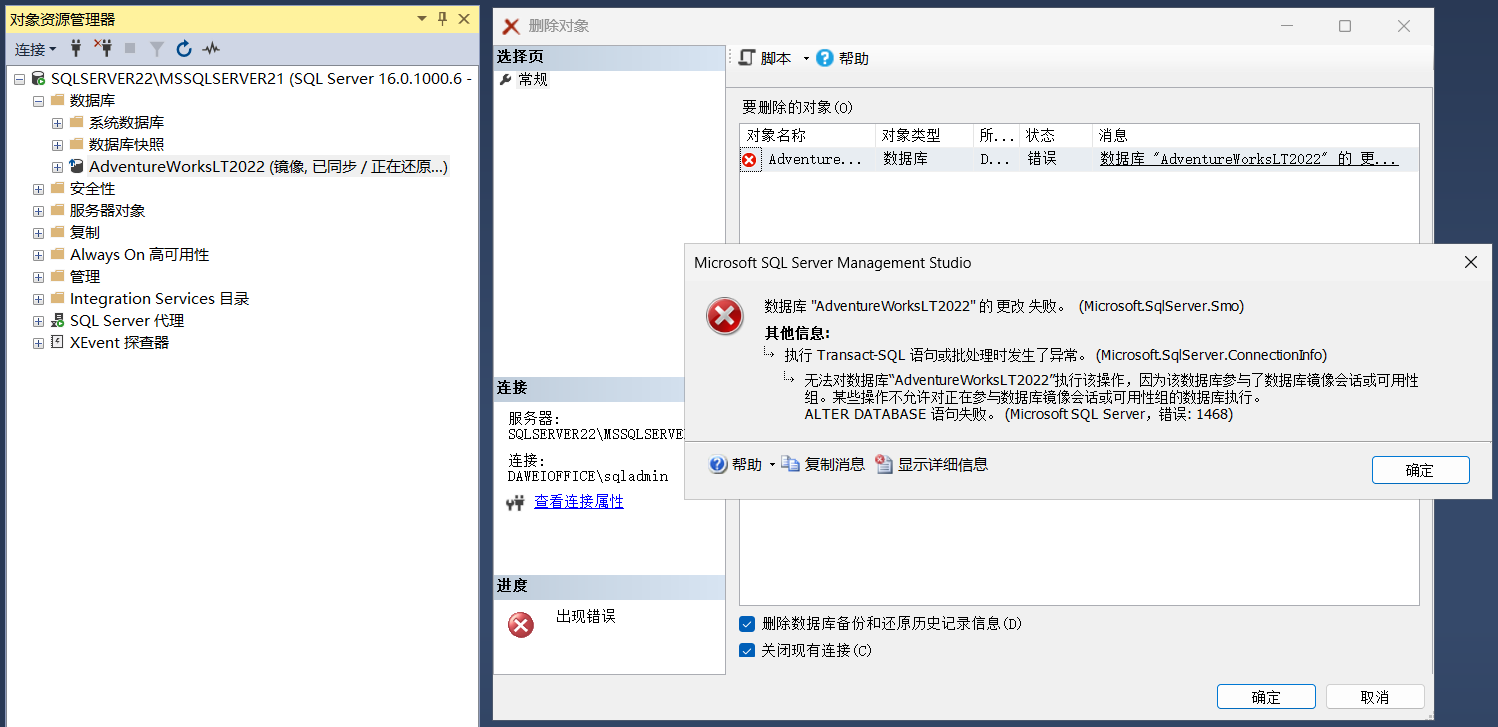The height and width of the screenshot is (727, 1498).
Task: Click the blue 帮助 question icon in delete dialog
Action: point(824,58)
